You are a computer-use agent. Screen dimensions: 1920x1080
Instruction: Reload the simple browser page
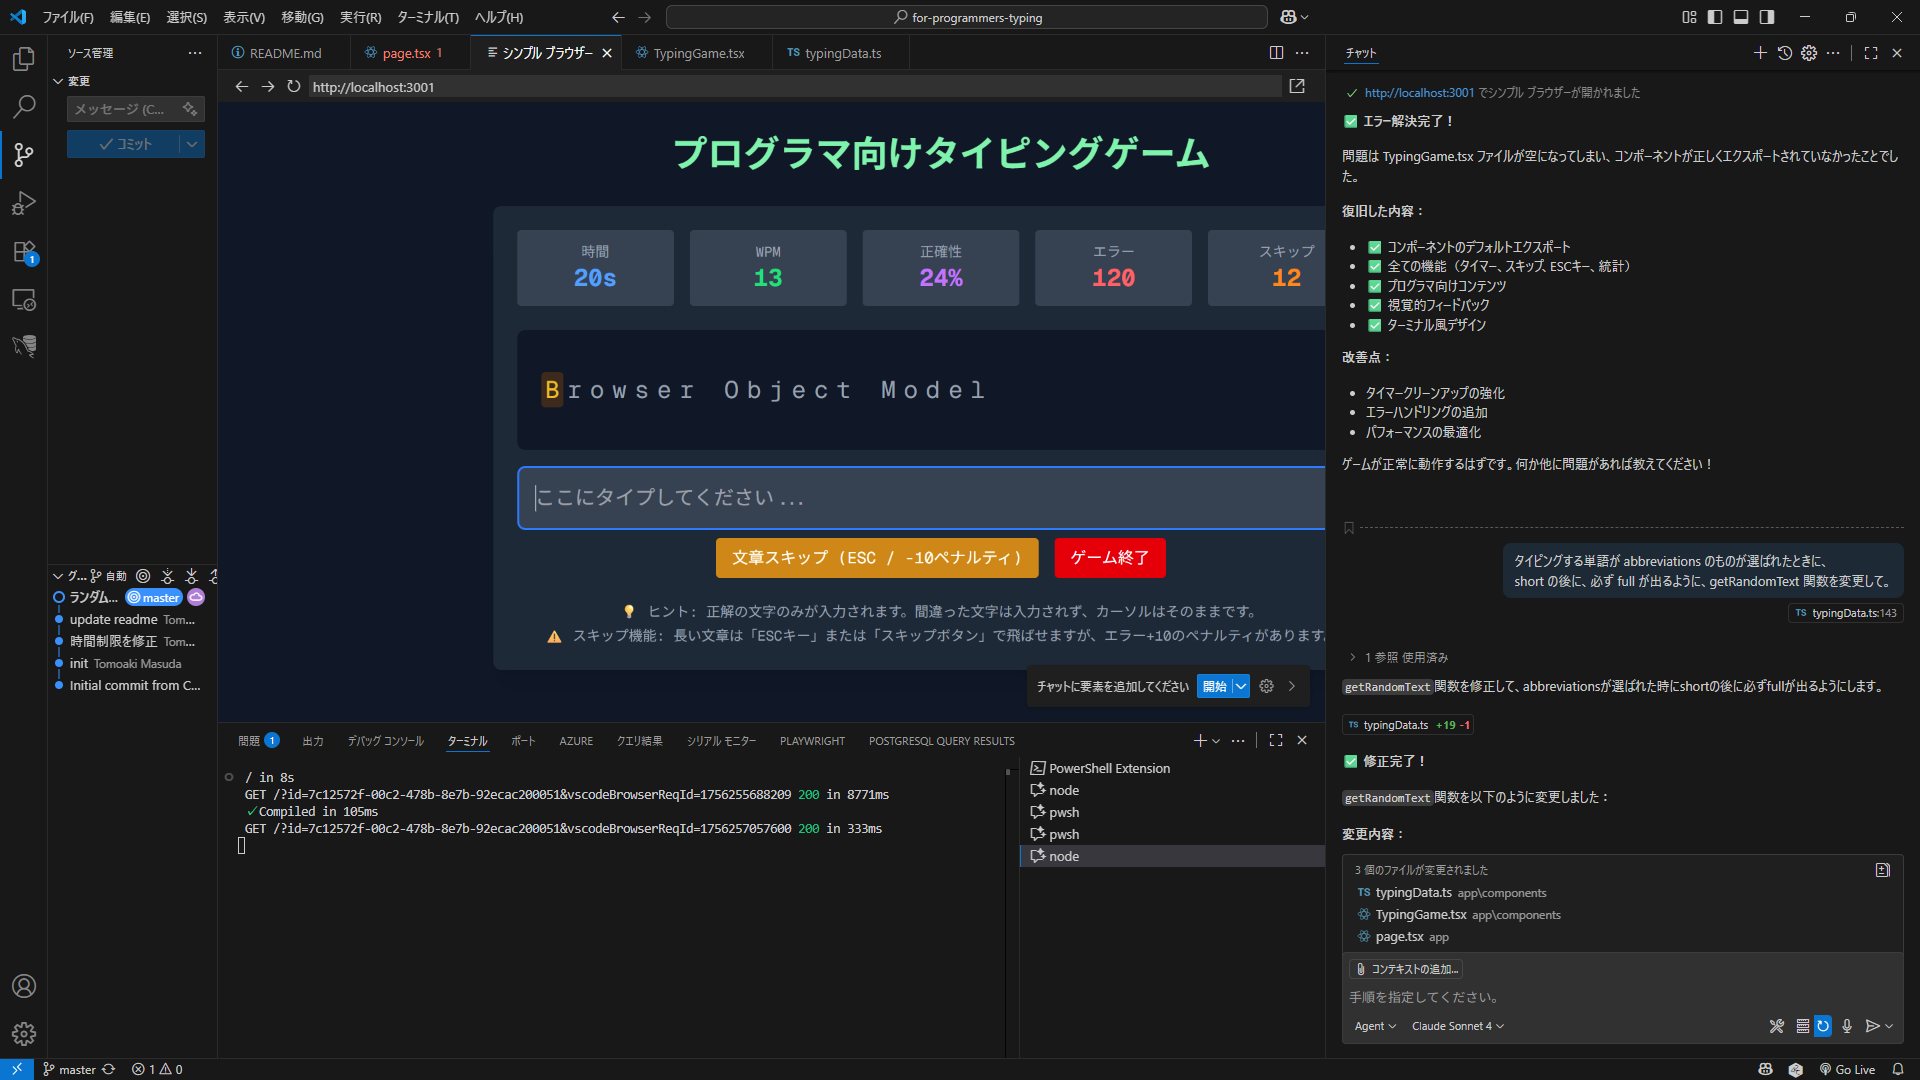point(293,87)
